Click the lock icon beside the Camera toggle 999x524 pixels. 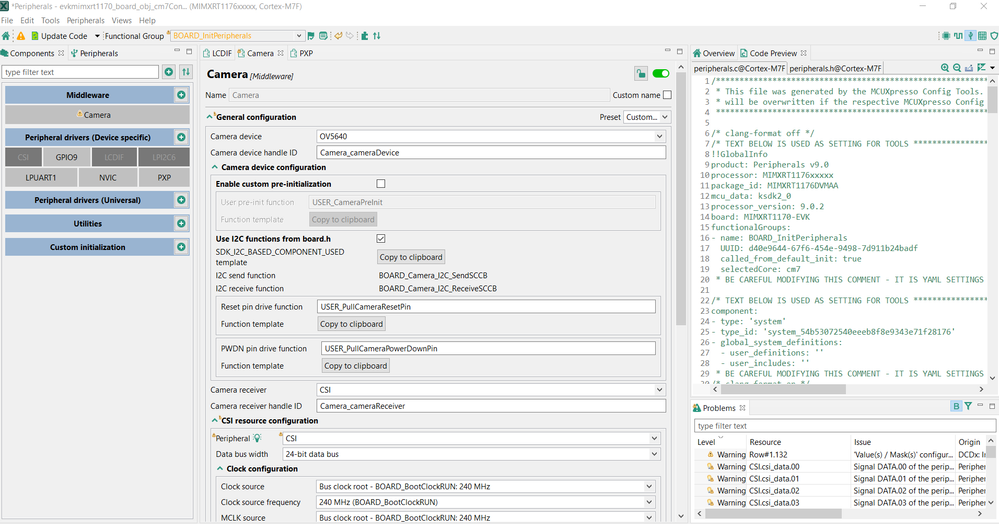tap(641, 74)
